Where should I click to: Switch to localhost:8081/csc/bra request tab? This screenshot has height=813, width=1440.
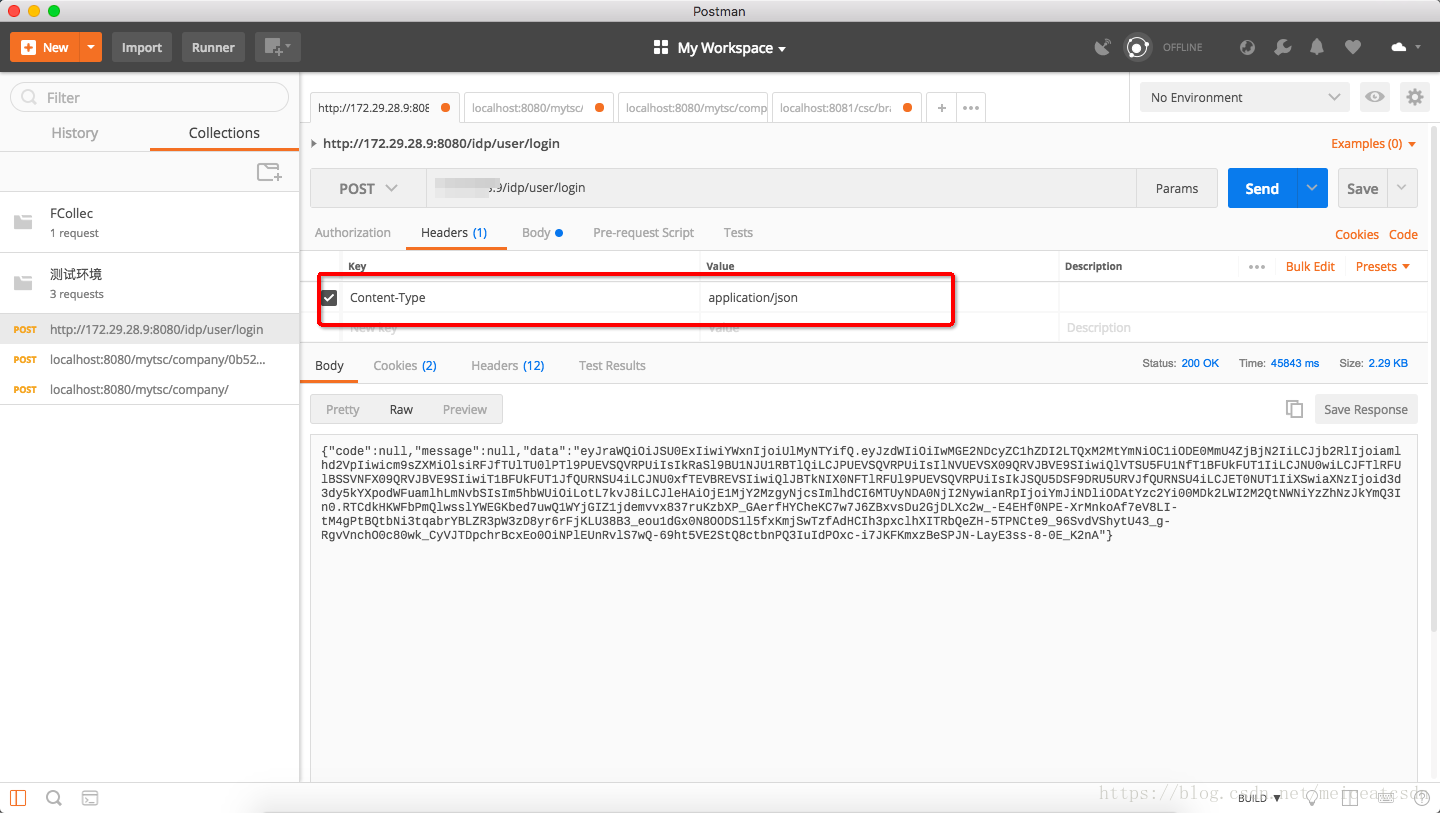(846, 108)
